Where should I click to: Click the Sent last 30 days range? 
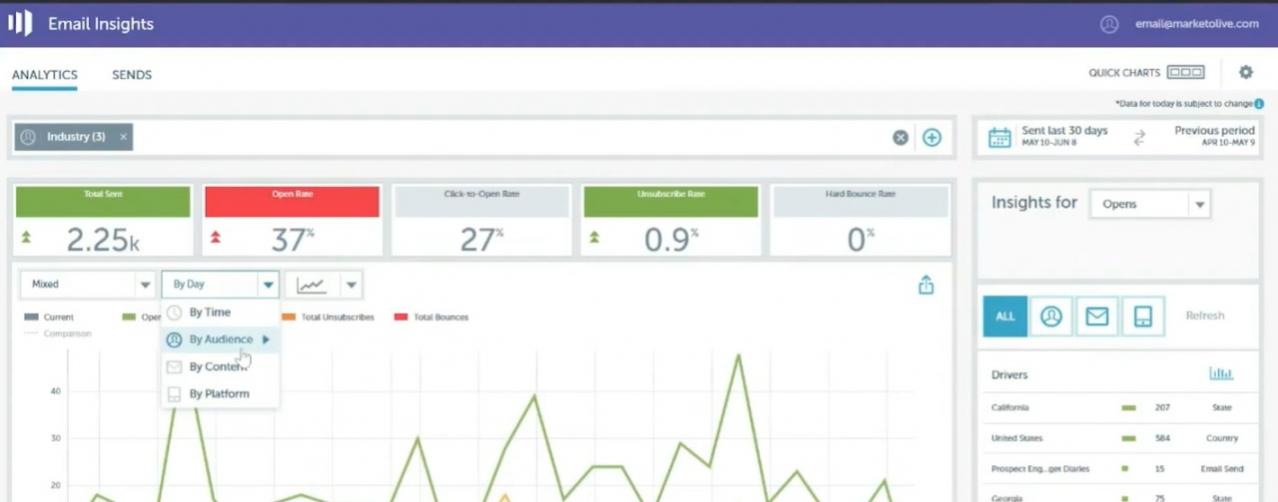[x=1064, y=136]
